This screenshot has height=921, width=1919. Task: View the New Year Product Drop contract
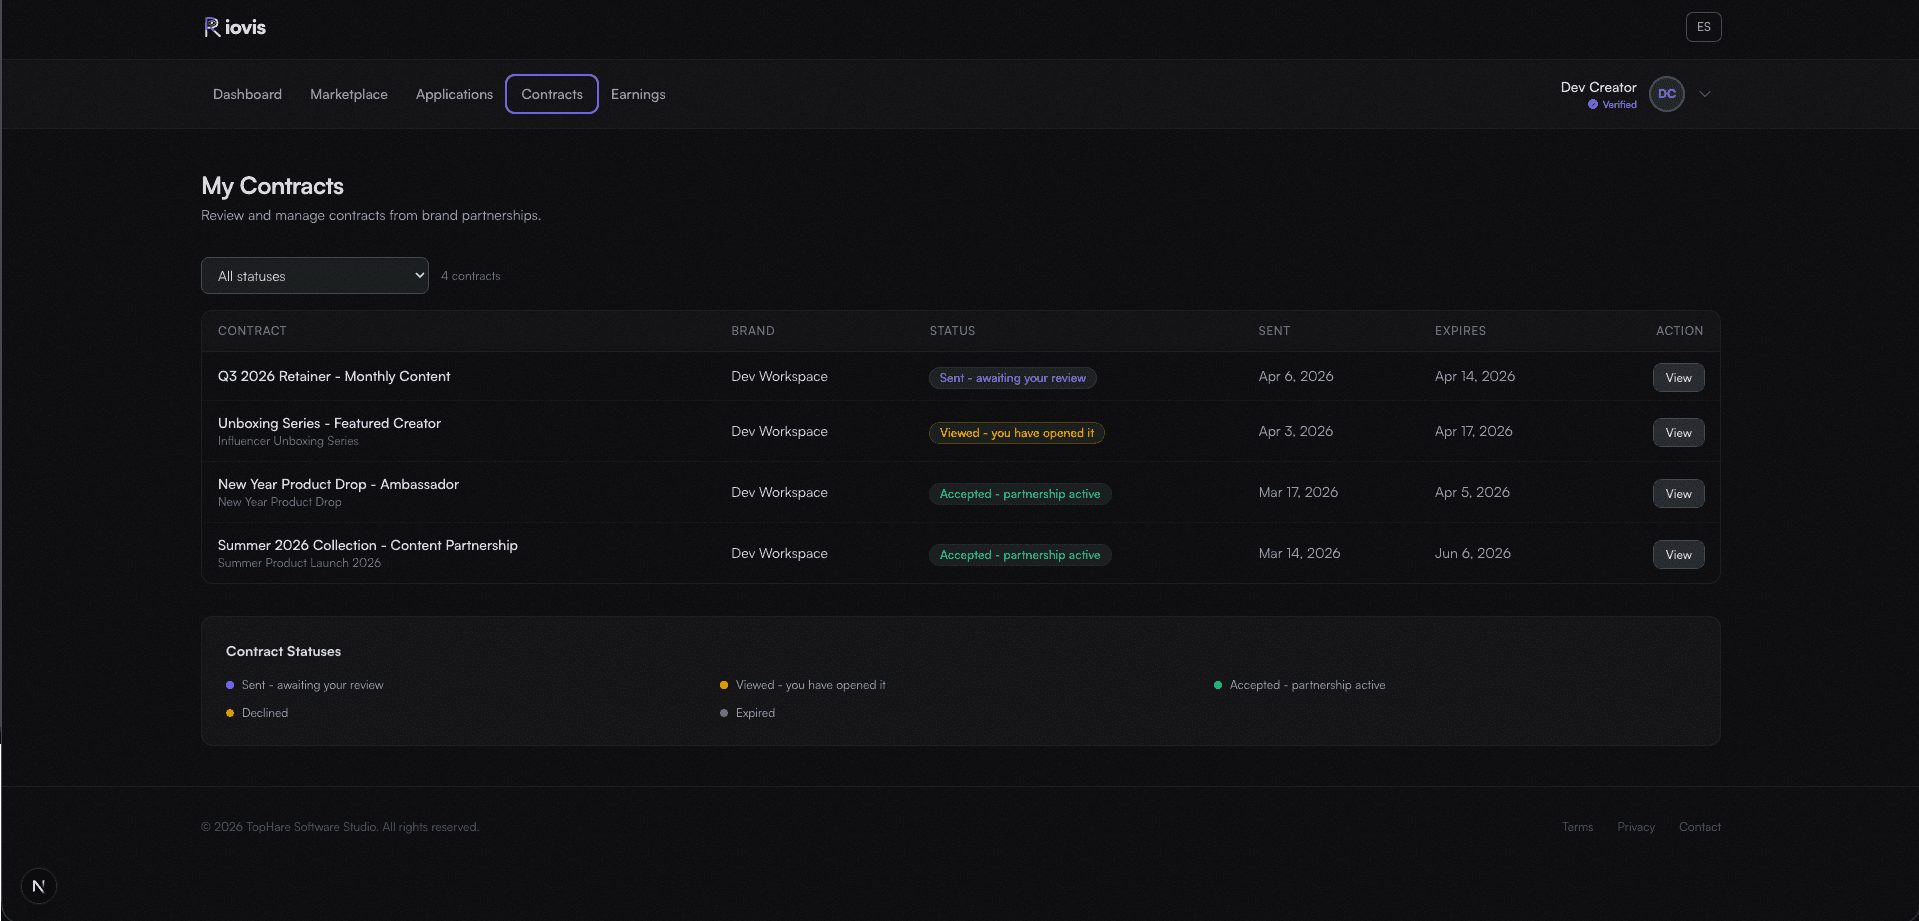click(1678, 494)
